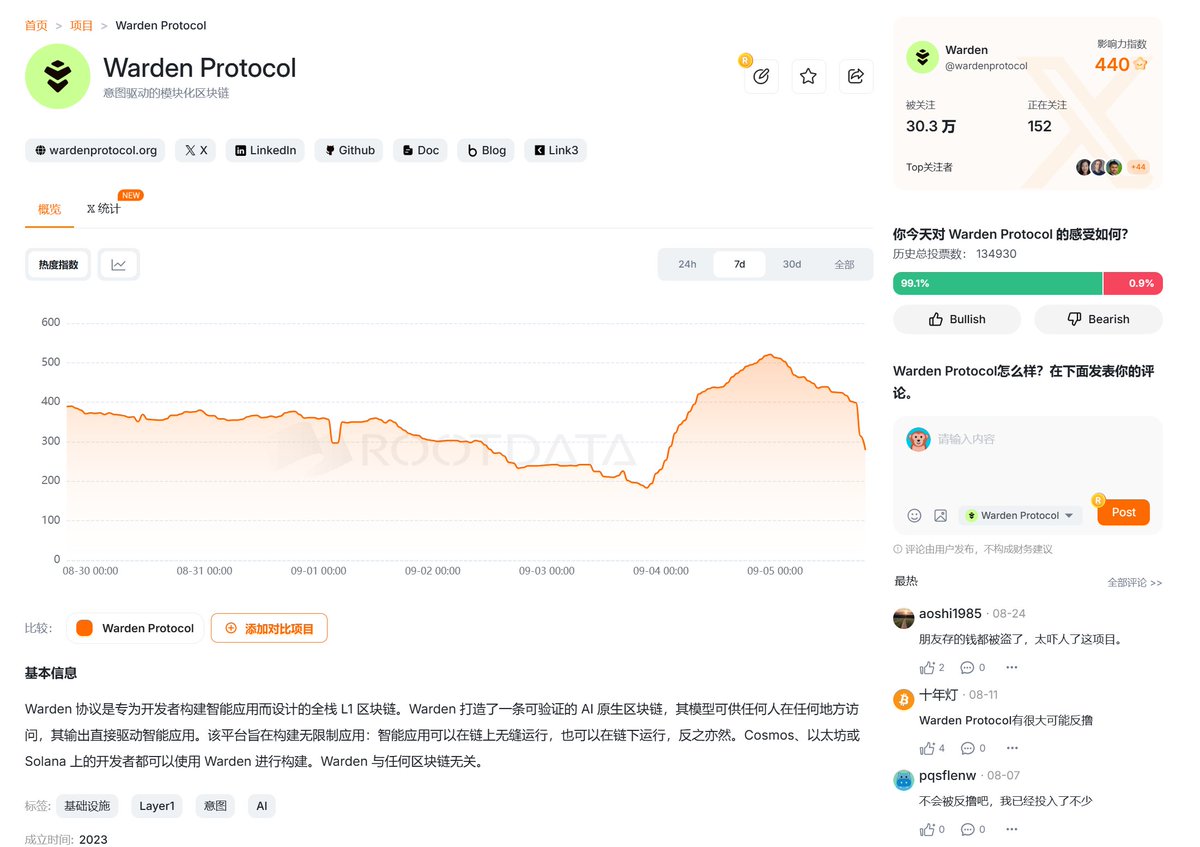This screenshot has height=847, width=1200.
Task: Click the AI tag
Action: [262, 806]
